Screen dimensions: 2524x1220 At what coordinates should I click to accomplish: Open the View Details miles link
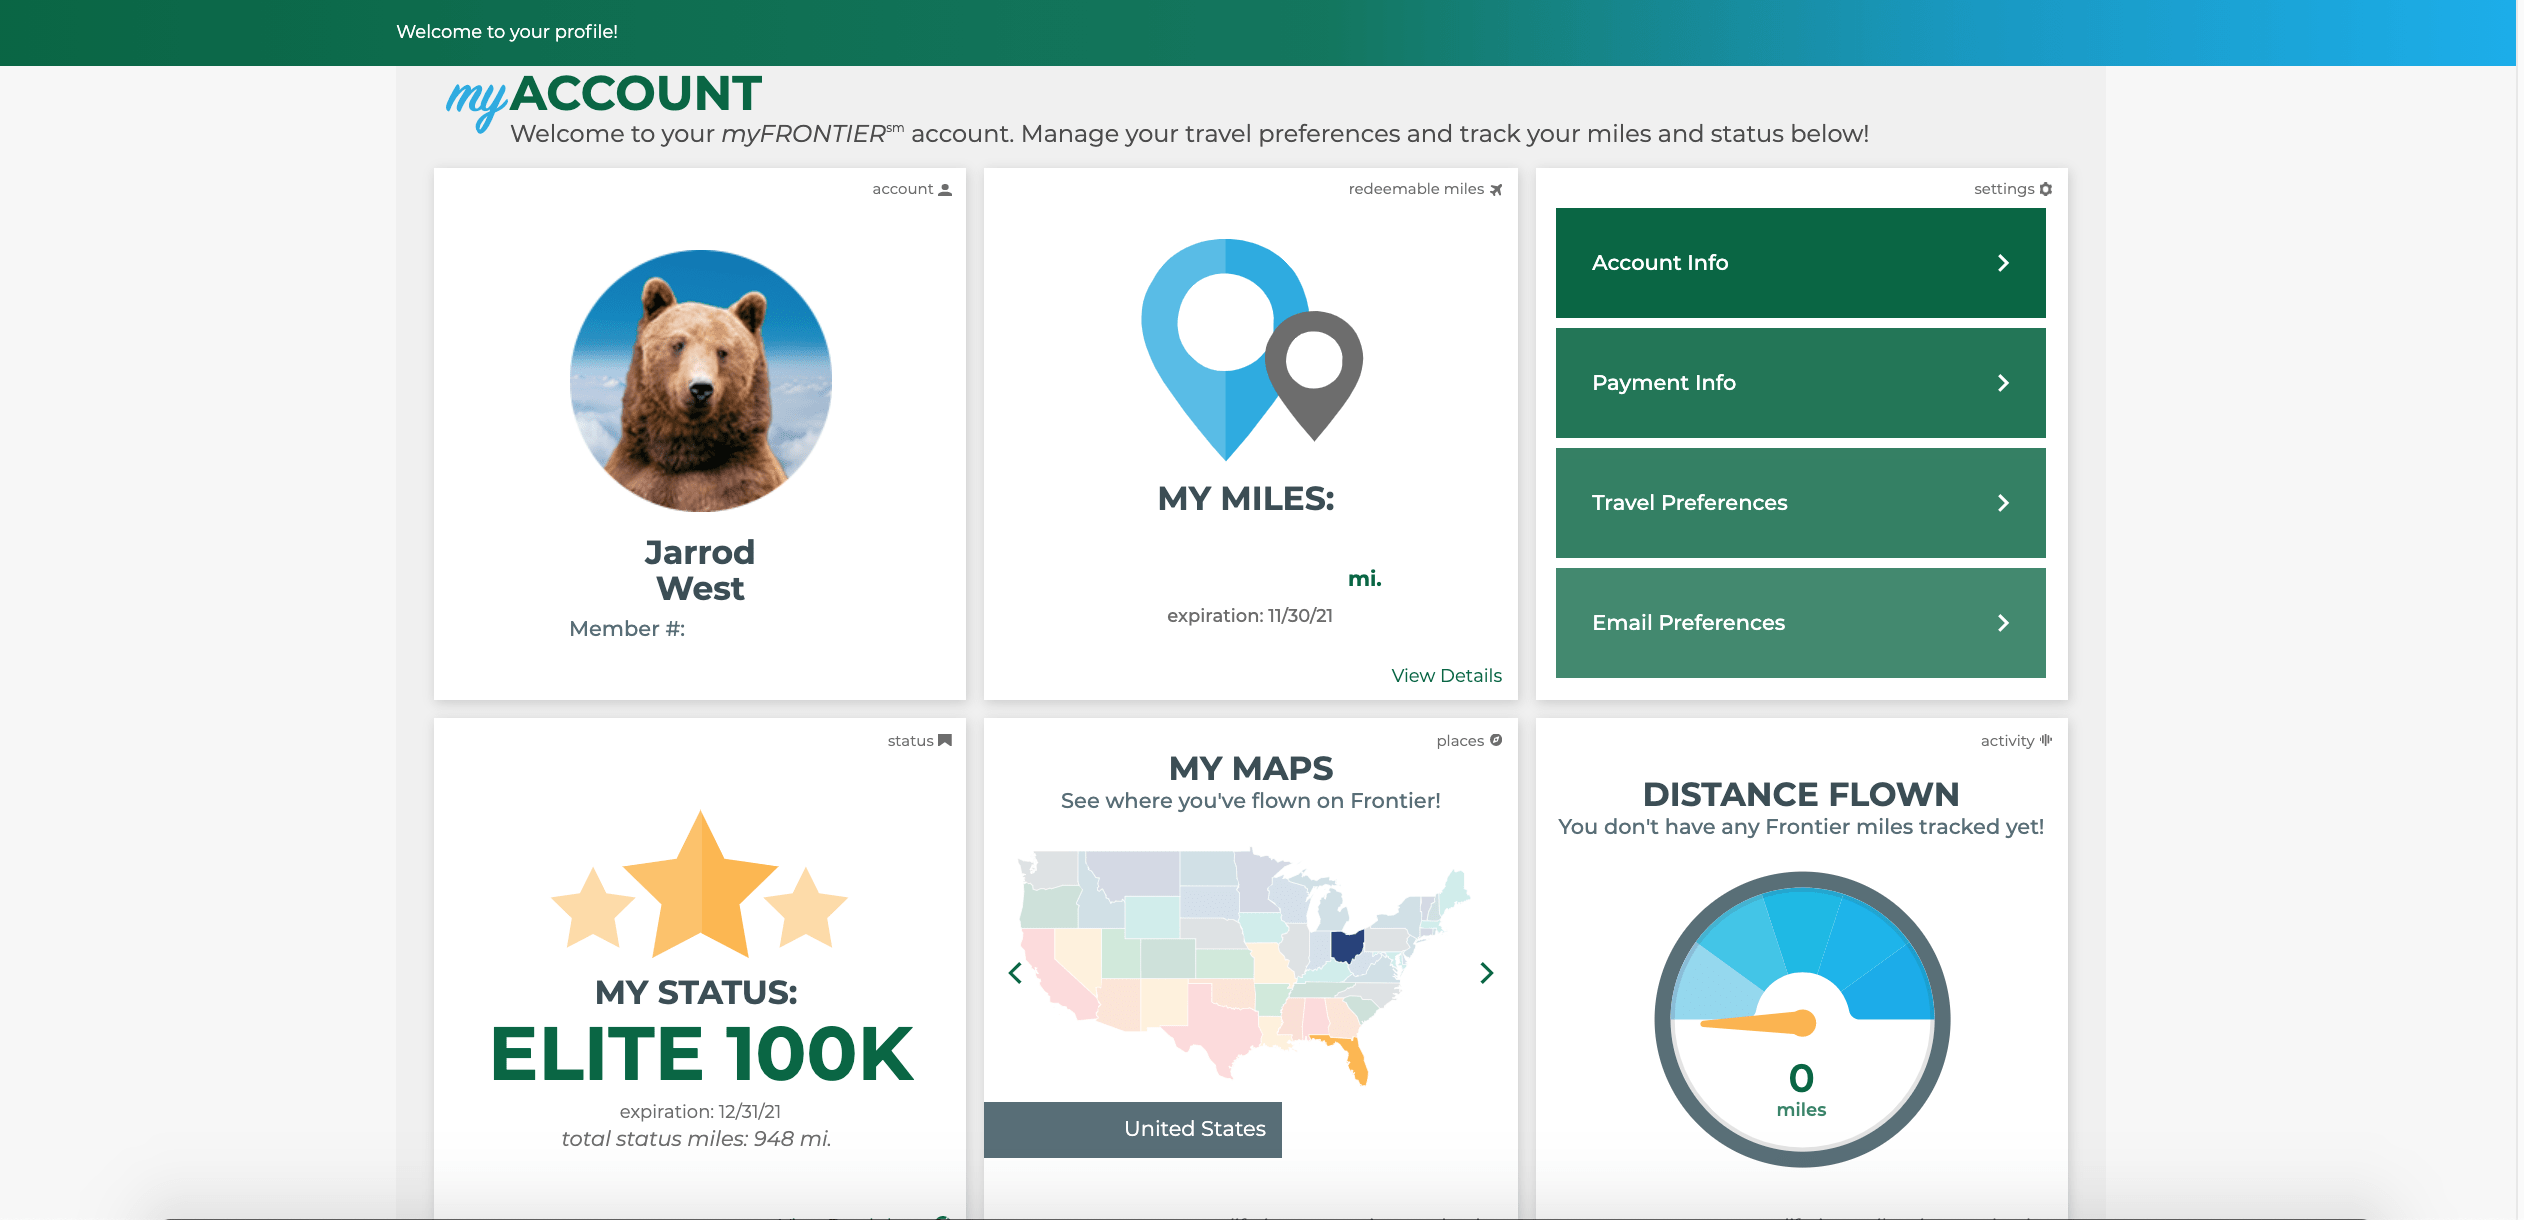click(x=1446, y=676)
